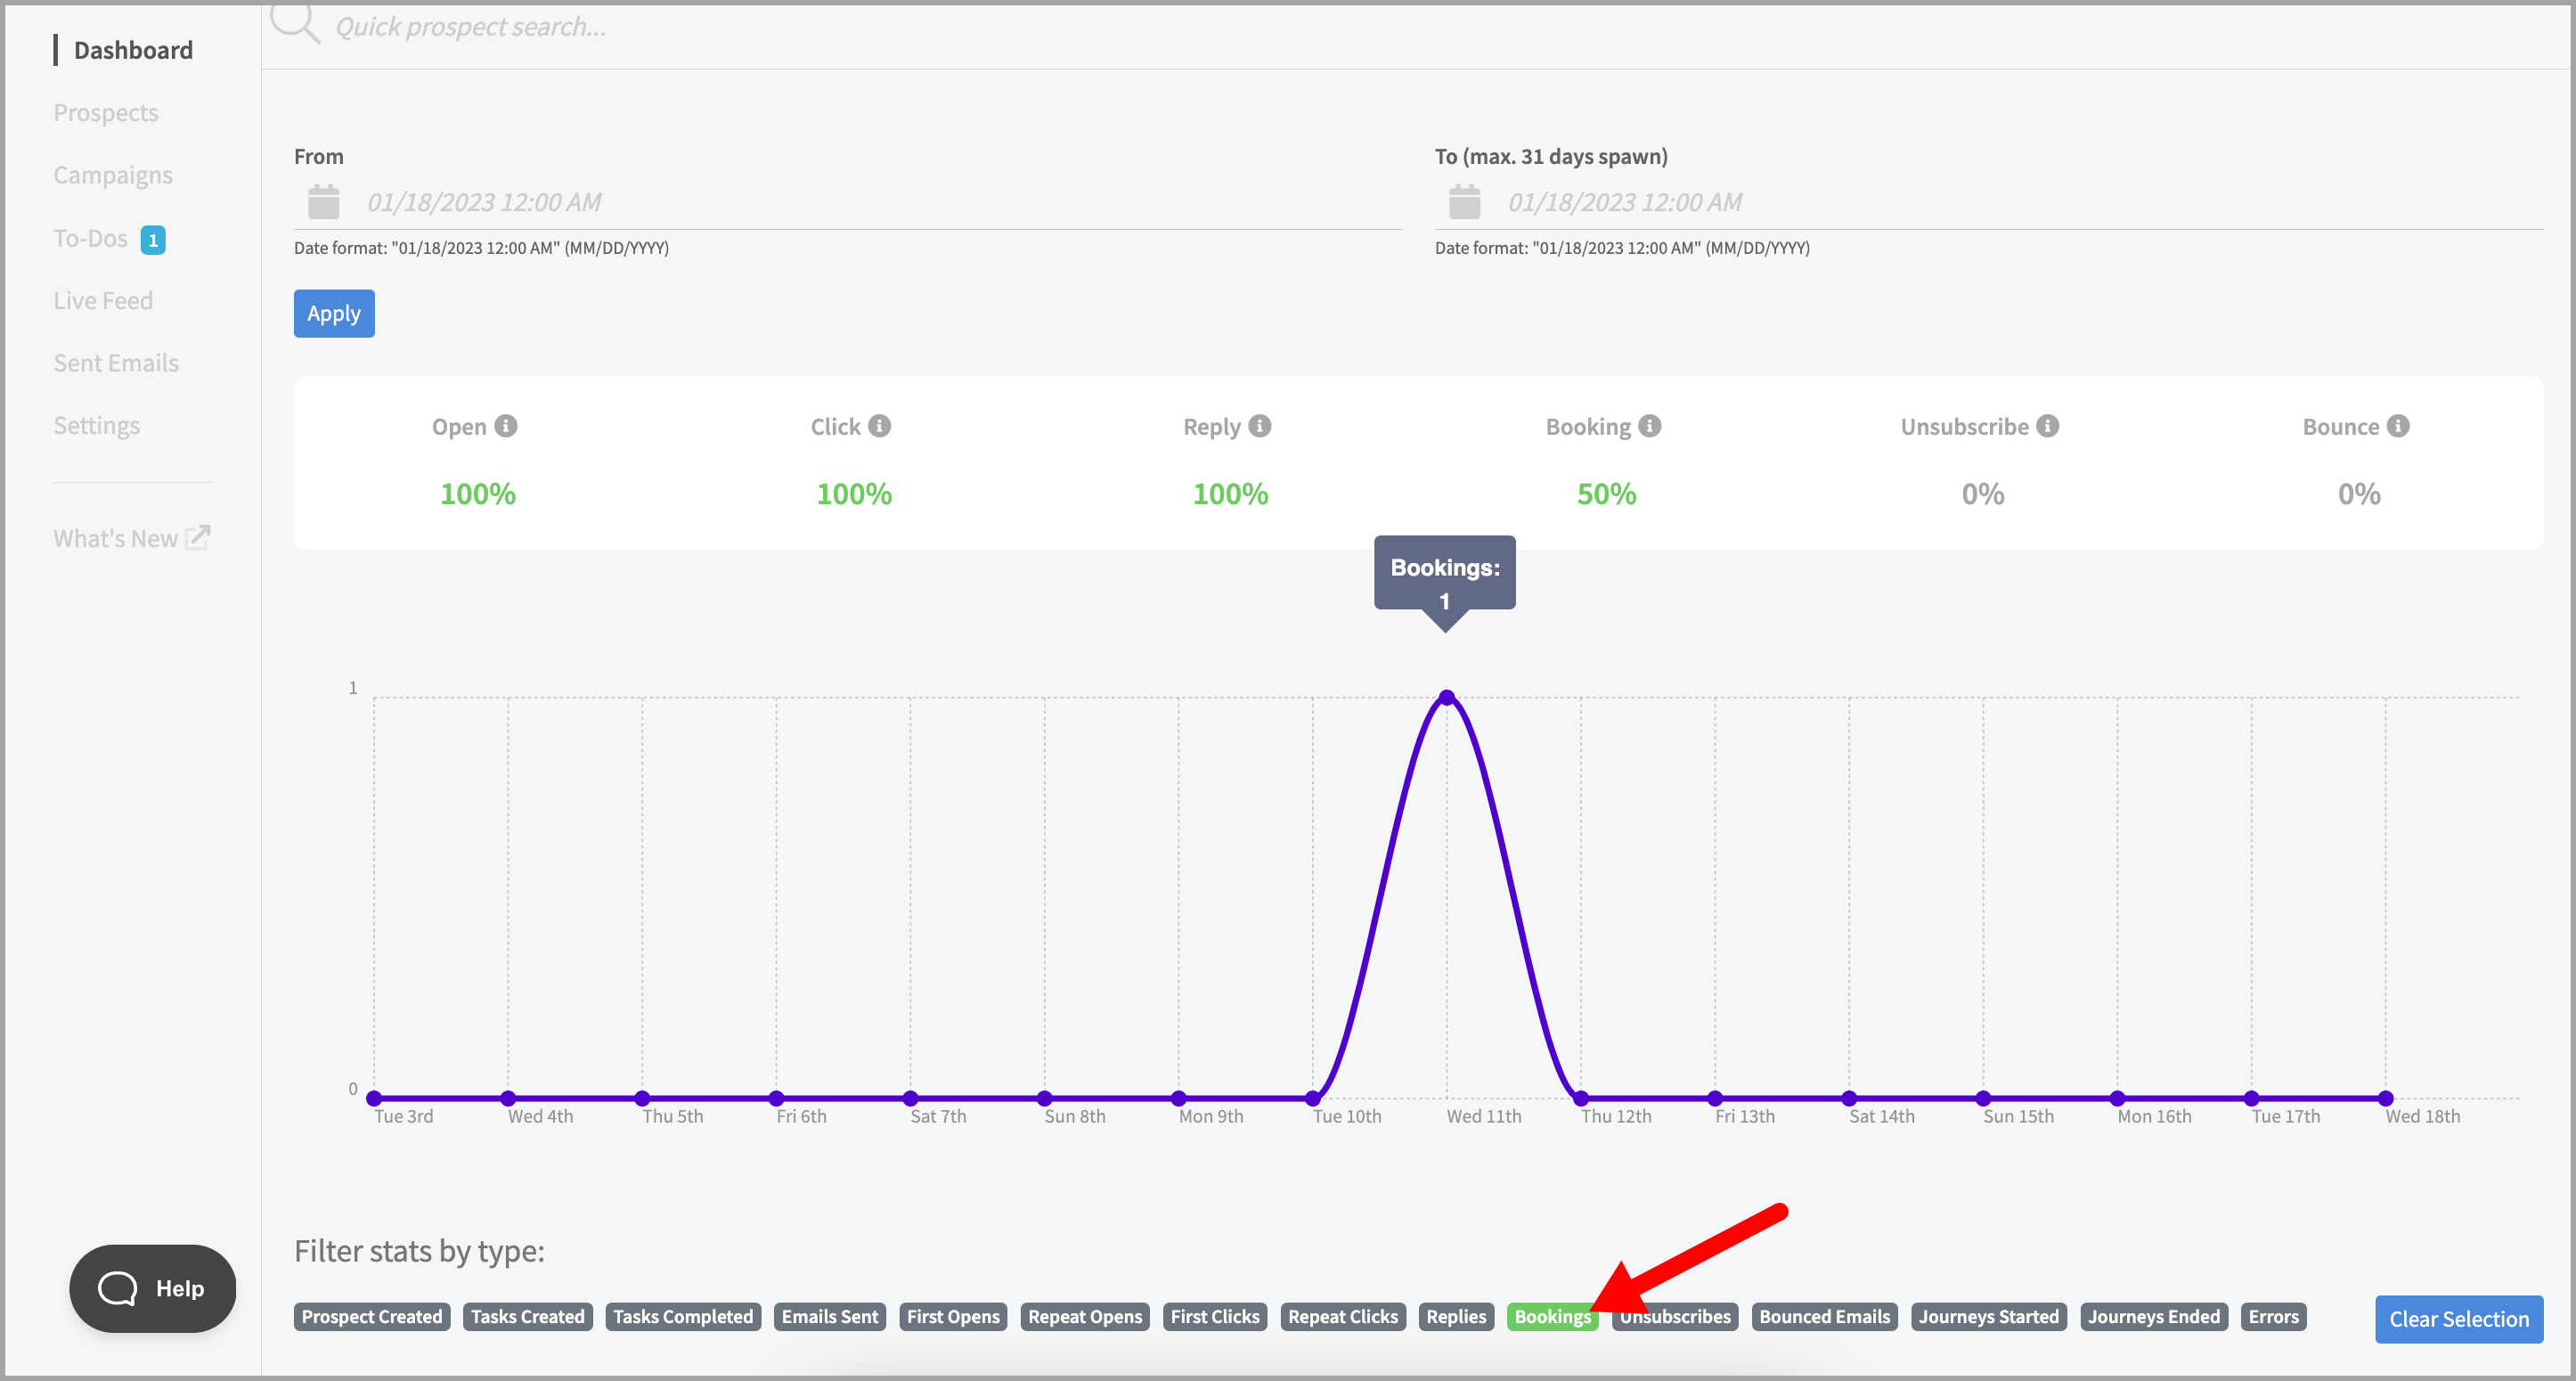Open Campaigns in the sidebar

tap(113, 176)
